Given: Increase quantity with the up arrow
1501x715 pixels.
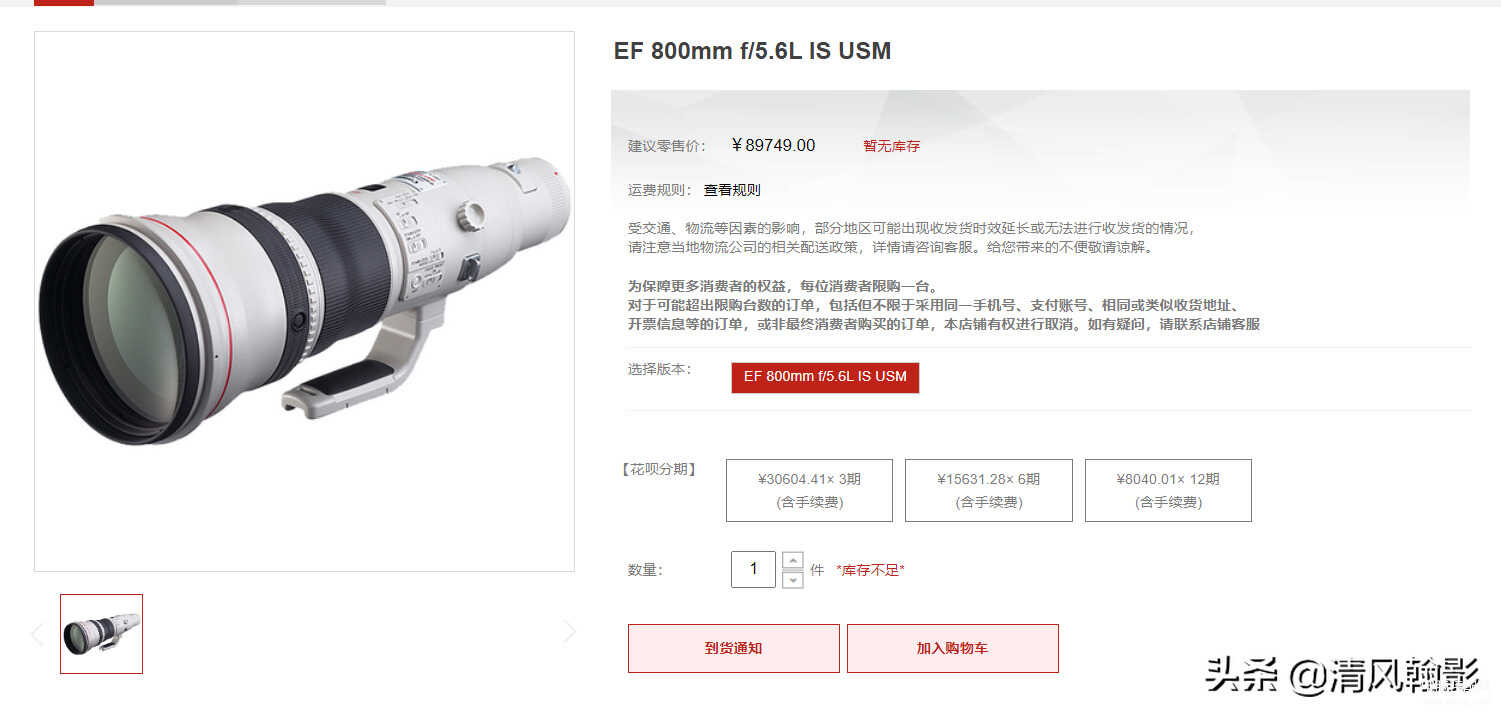Looking at the screenshot, I should [x=792, y=561].
